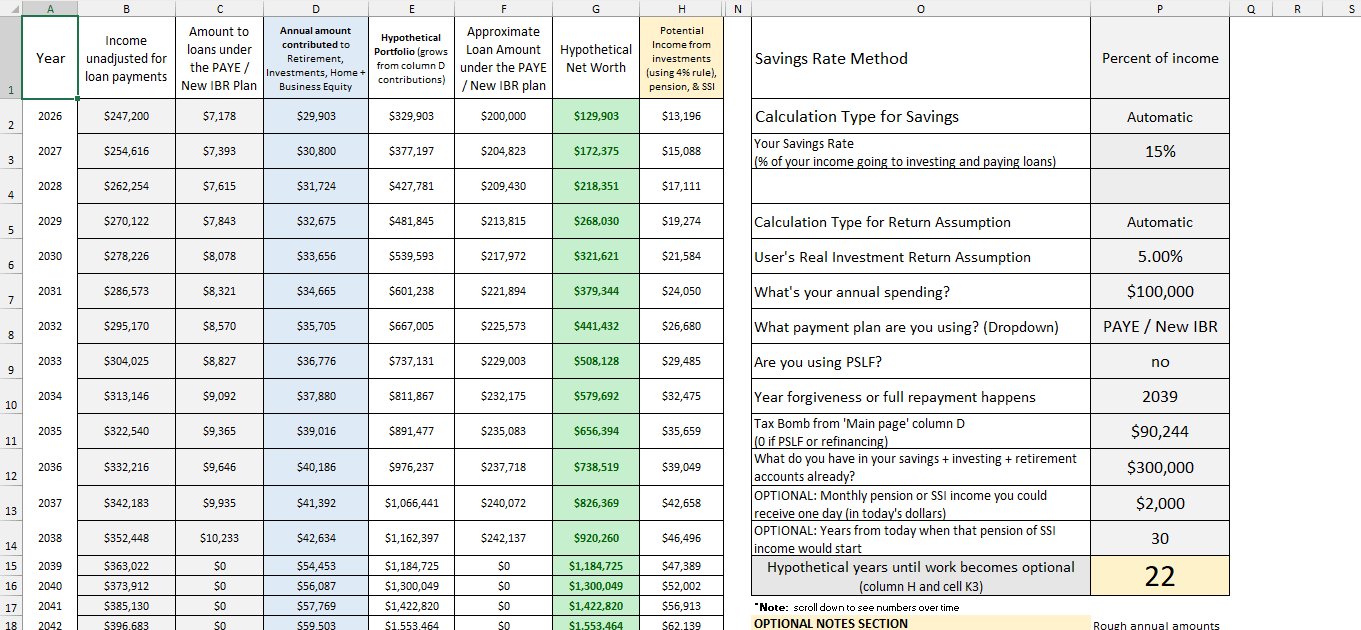Click the $2,000 monthly pension cell
This screenshot has width=1361, height=630.
[x=1159, y=503]
